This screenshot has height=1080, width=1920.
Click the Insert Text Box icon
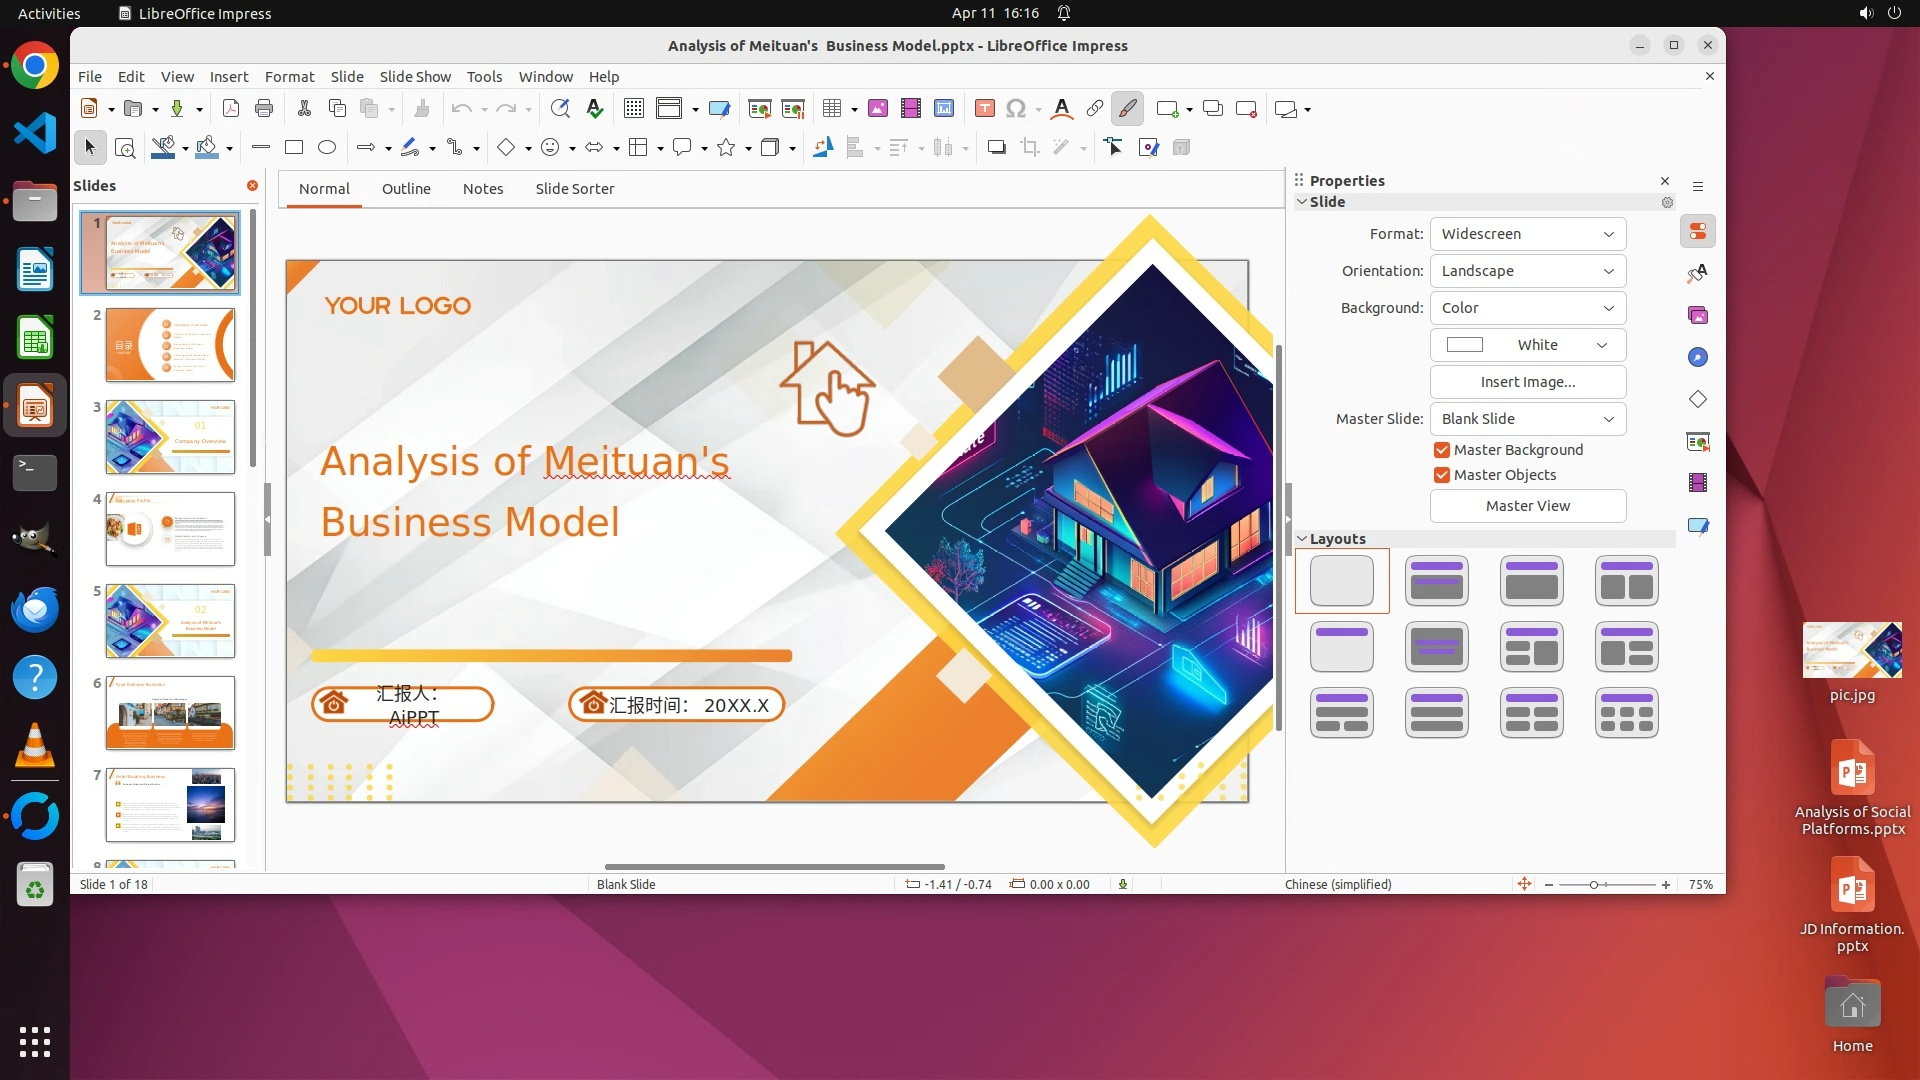point(984,109)
